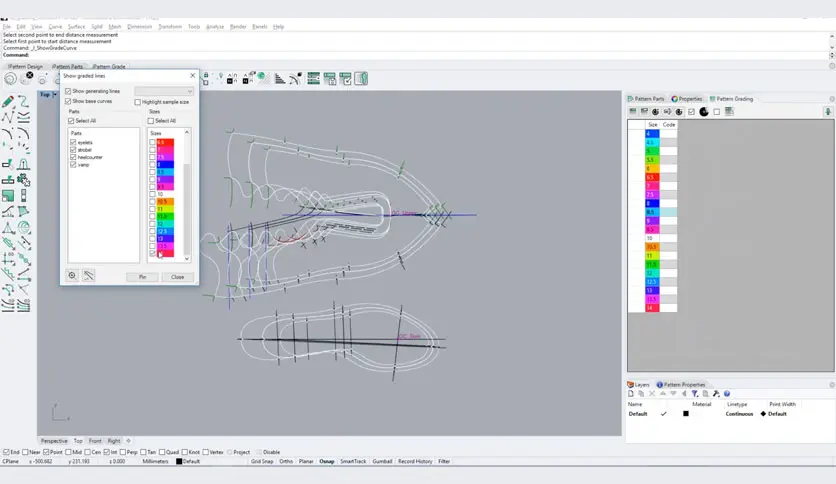
Task: Click the green globe icon in top toolbar
Action: pyautogui.click(x=262, y=78)
